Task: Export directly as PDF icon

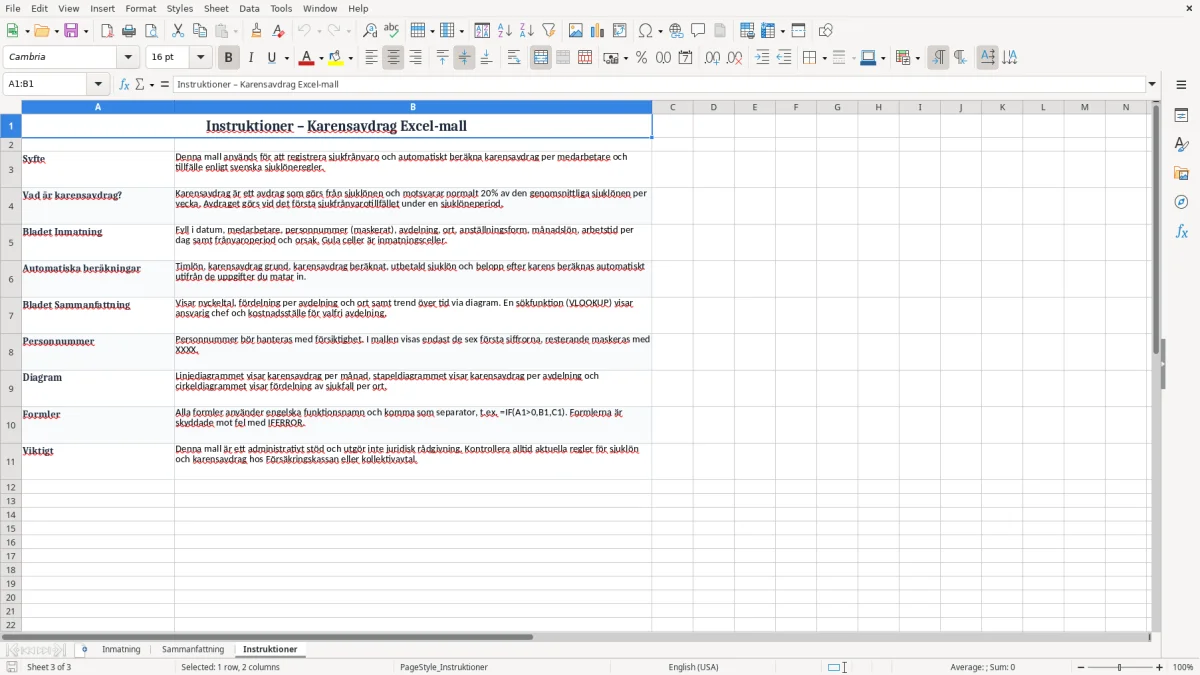Action: pyautogui.click(x=107, y=31)
